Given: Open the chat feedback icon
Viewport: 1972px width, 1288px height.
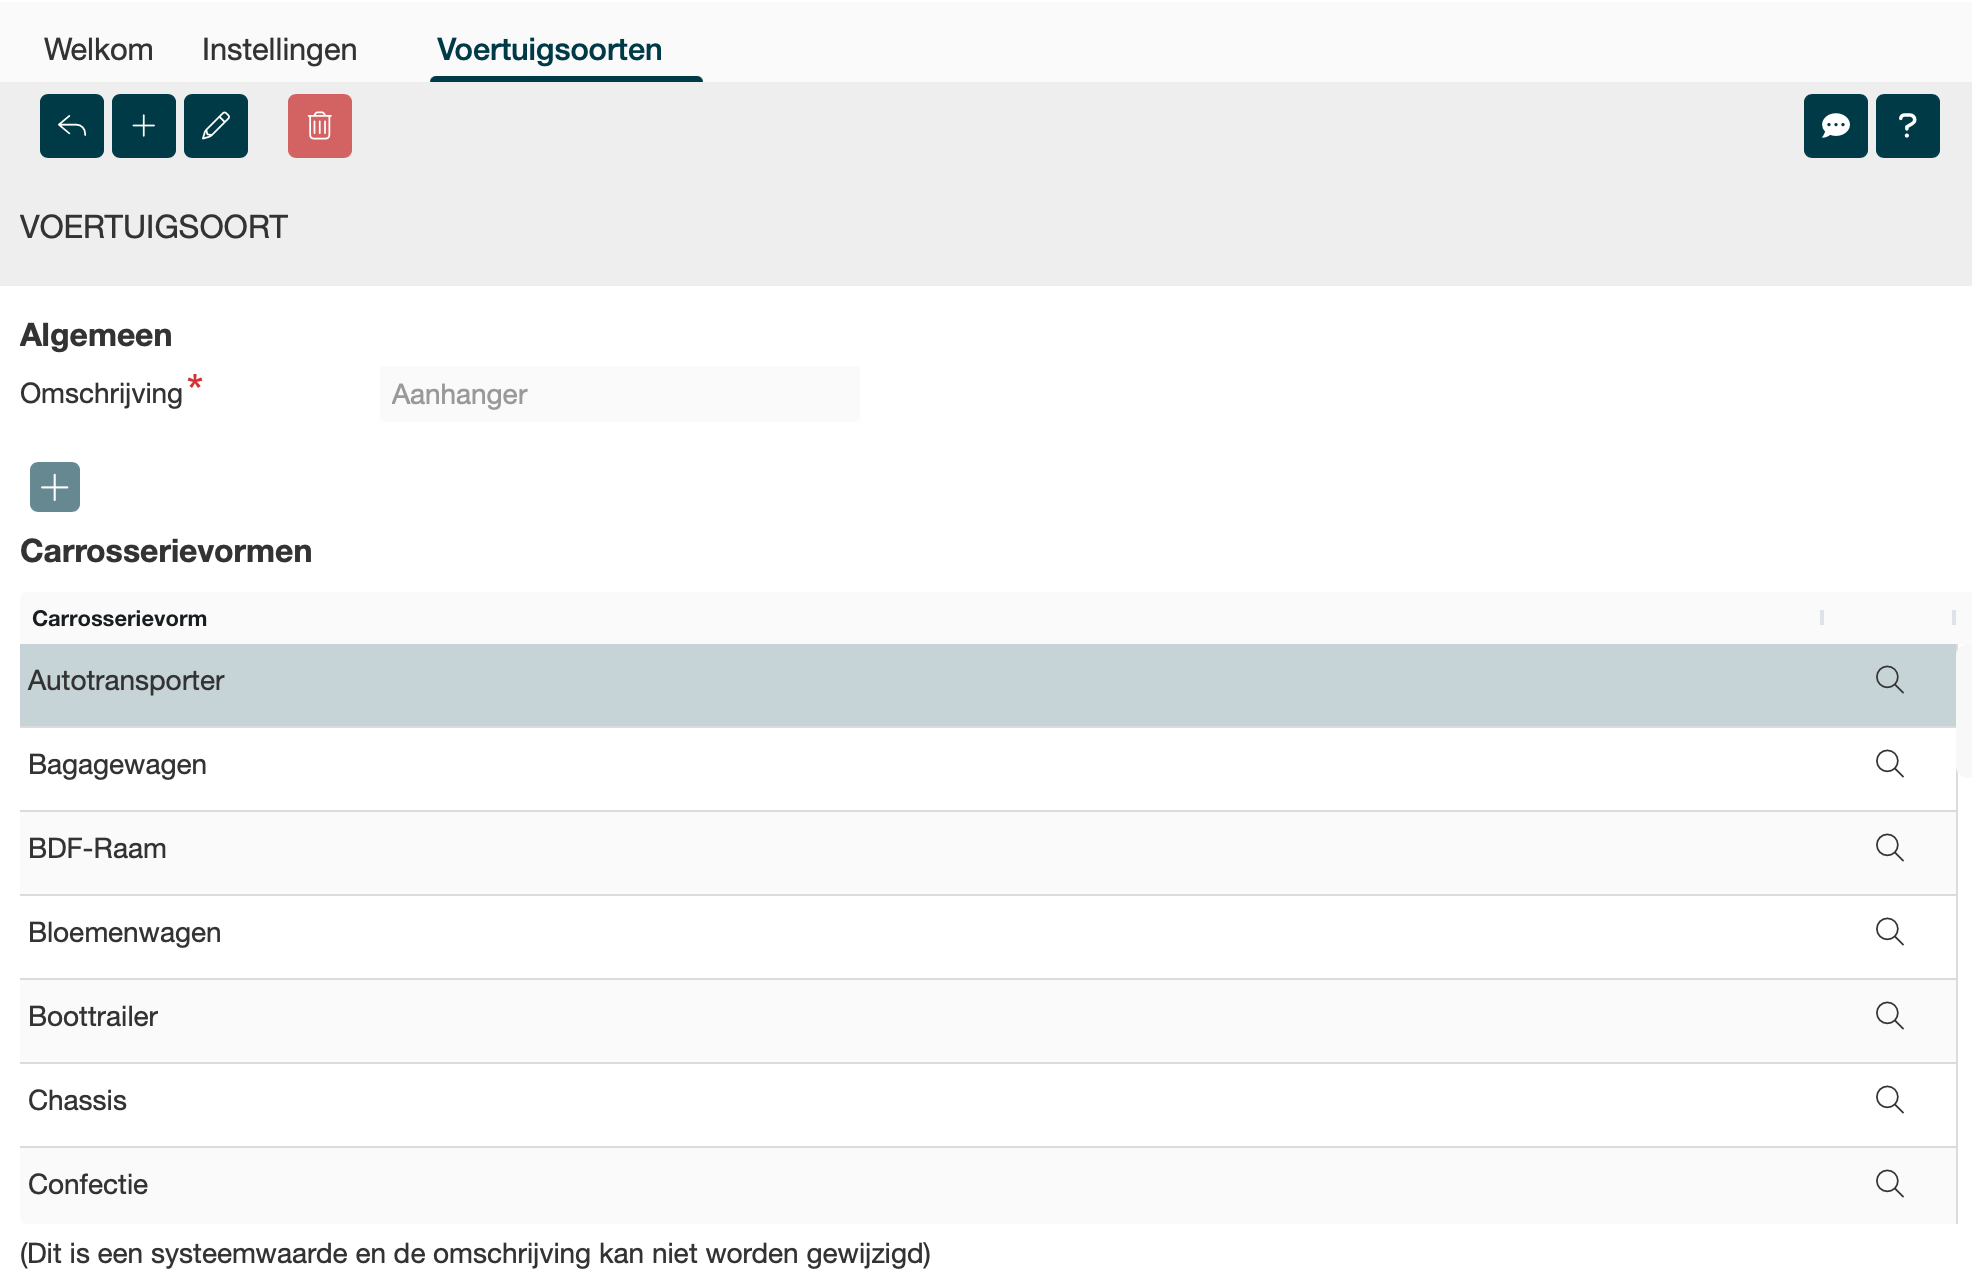Looking at the screenshot, I should (1835, 126).
